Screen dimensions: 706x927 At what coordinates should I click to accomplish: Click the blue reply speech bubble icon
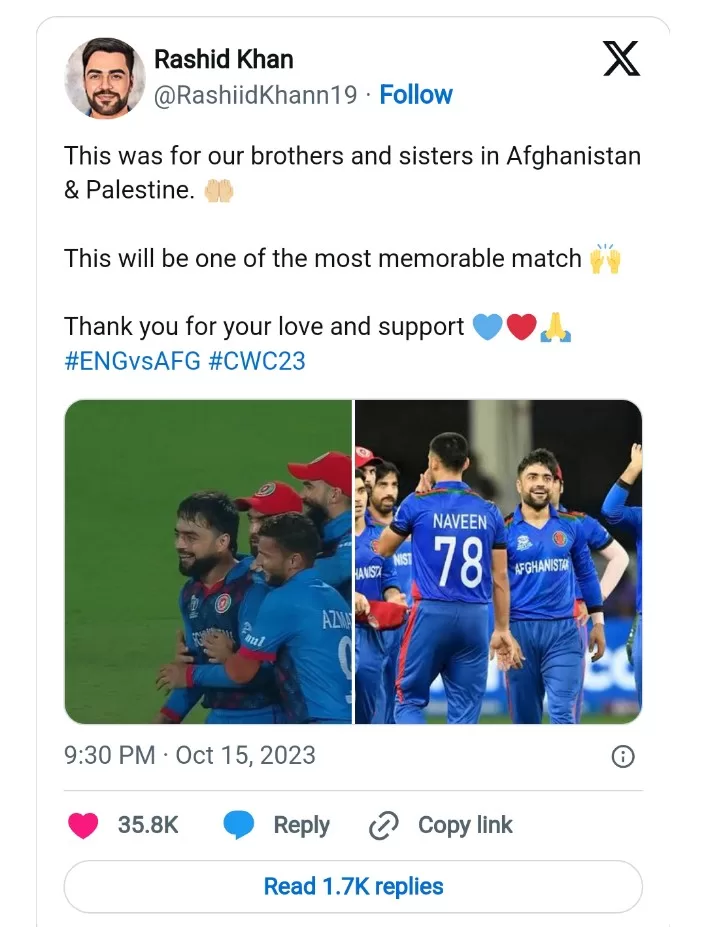click(239, 825)
